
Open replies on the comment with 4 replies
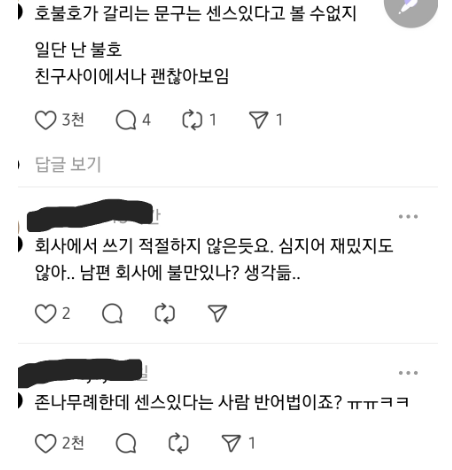(126, 120)
